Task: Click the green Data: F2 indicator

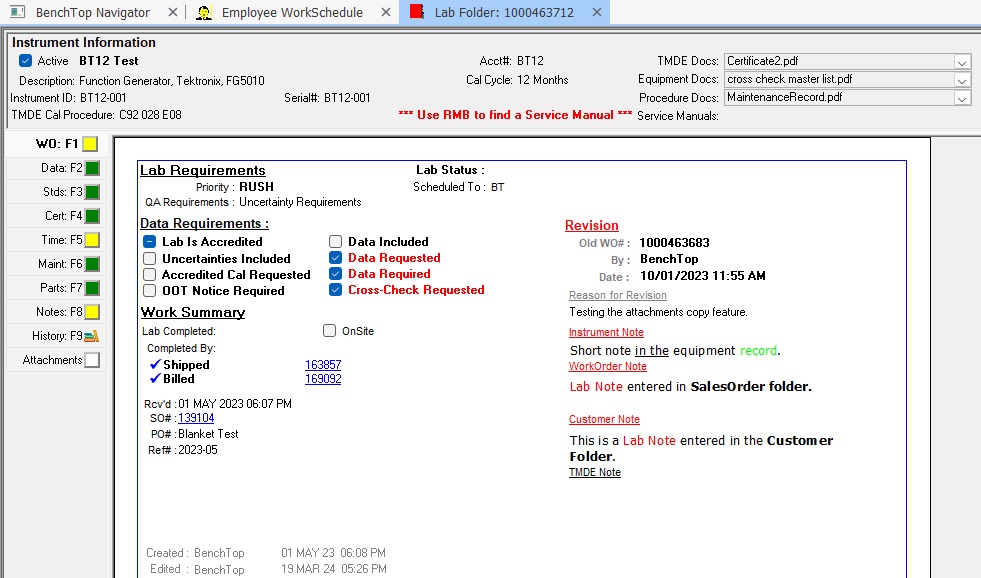Action: [92, 168]
